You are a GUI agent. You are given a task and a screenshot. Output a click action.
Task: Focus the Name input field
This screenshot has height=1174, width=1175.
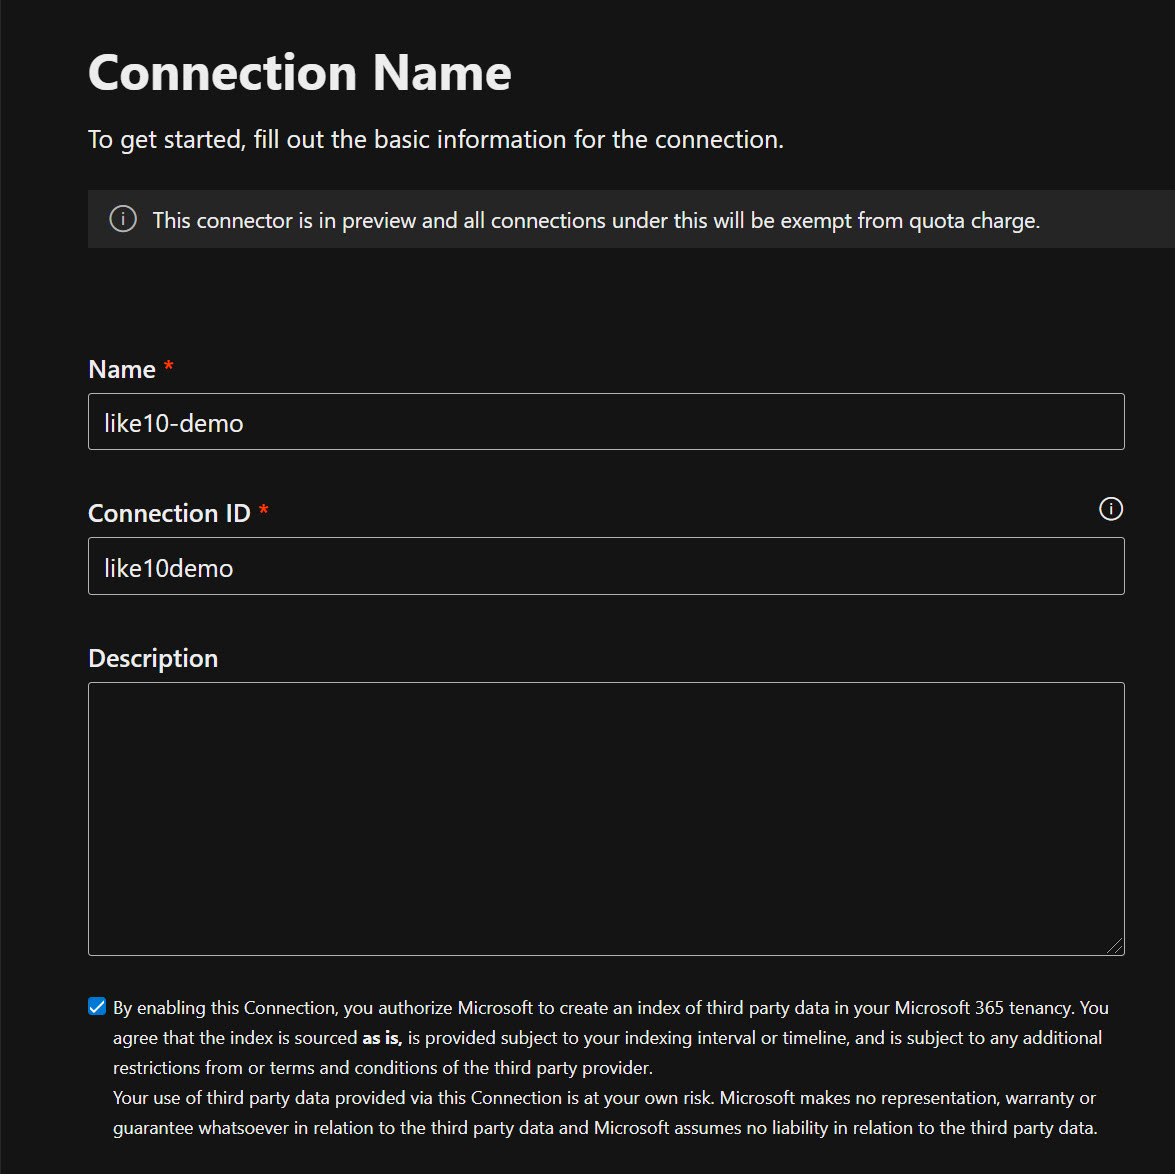606,422
